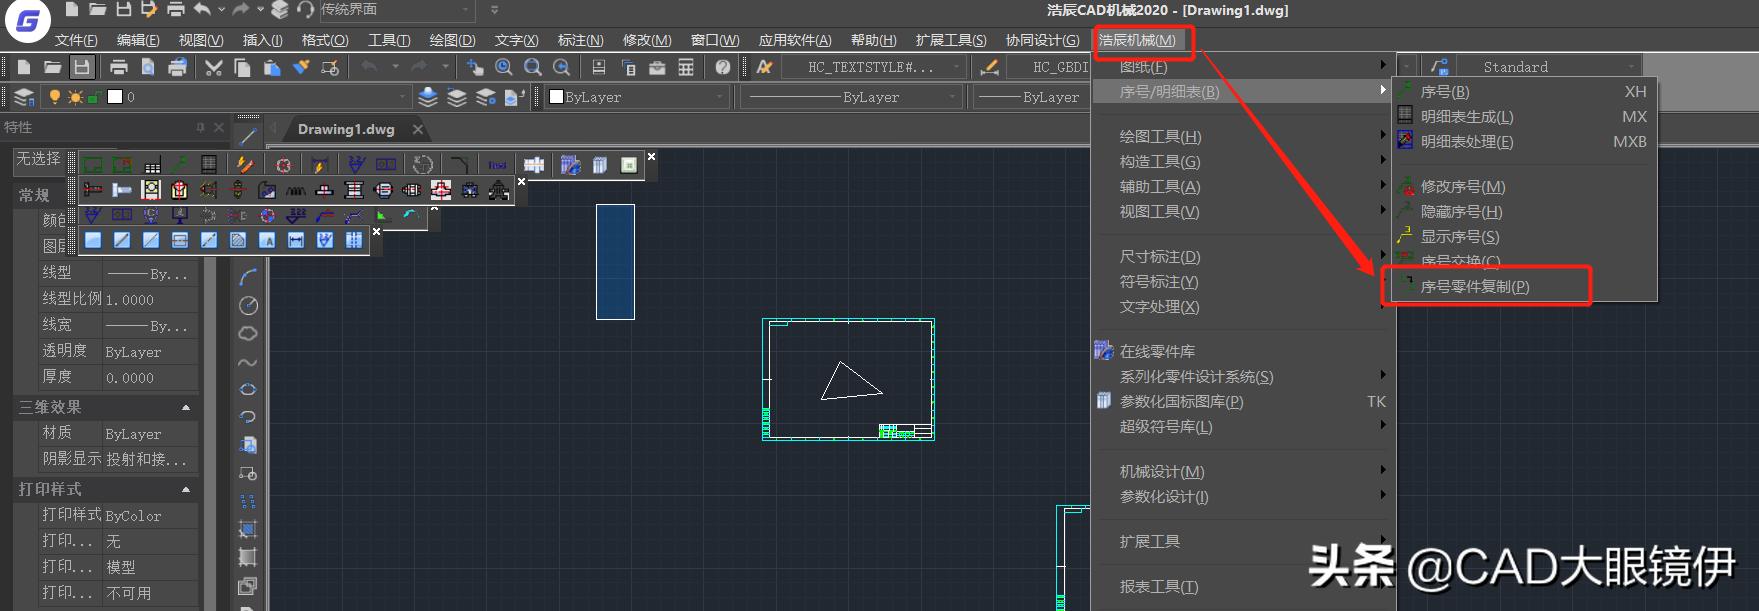1759x611 pixels.
Task: Select the Revision cloud tool
Action: click(248, 333)
